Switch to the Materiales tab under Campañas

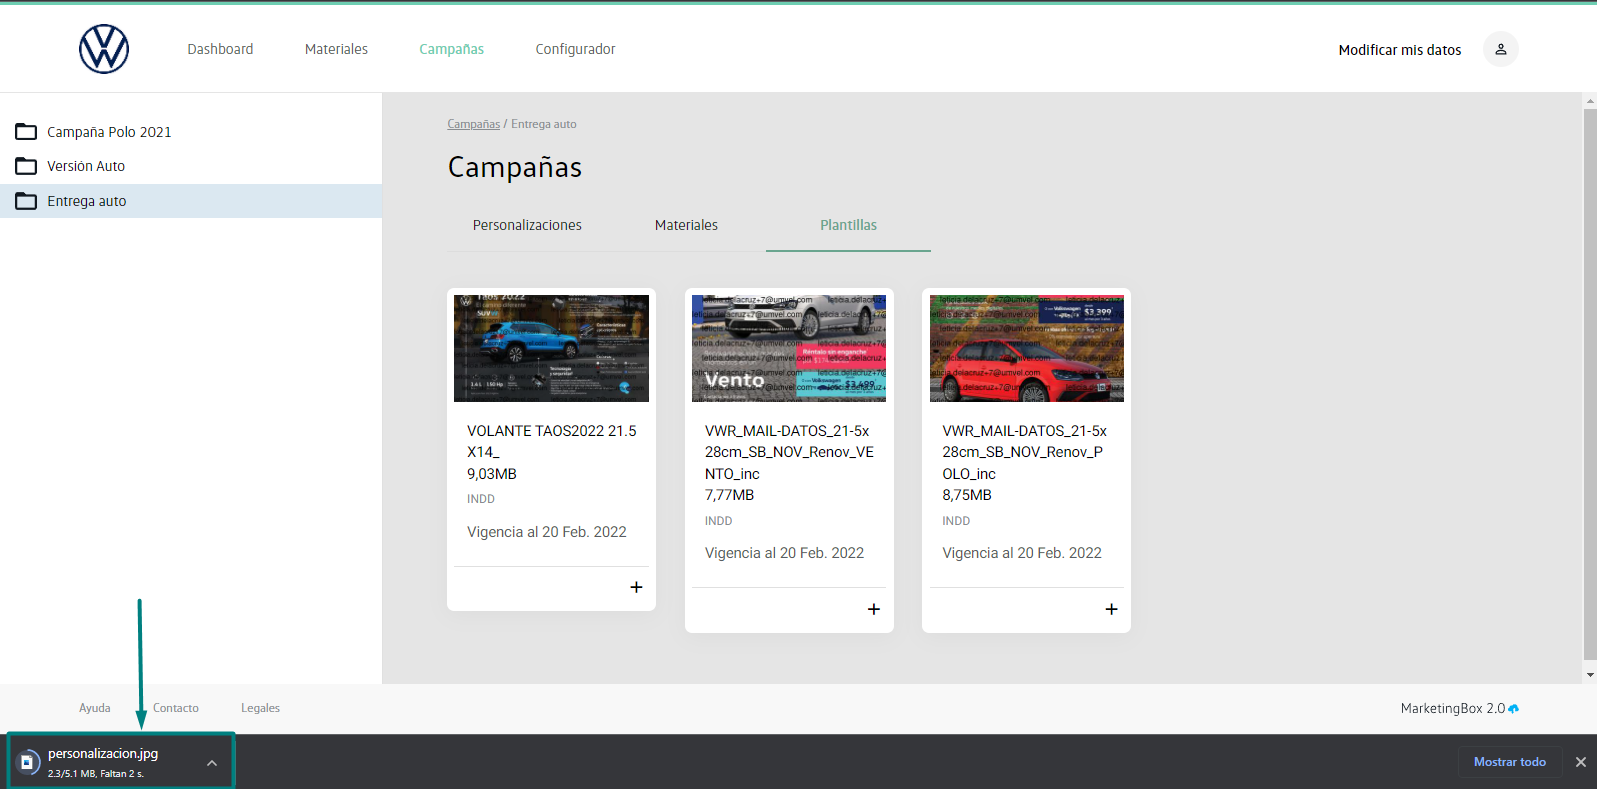coord(686,225)
